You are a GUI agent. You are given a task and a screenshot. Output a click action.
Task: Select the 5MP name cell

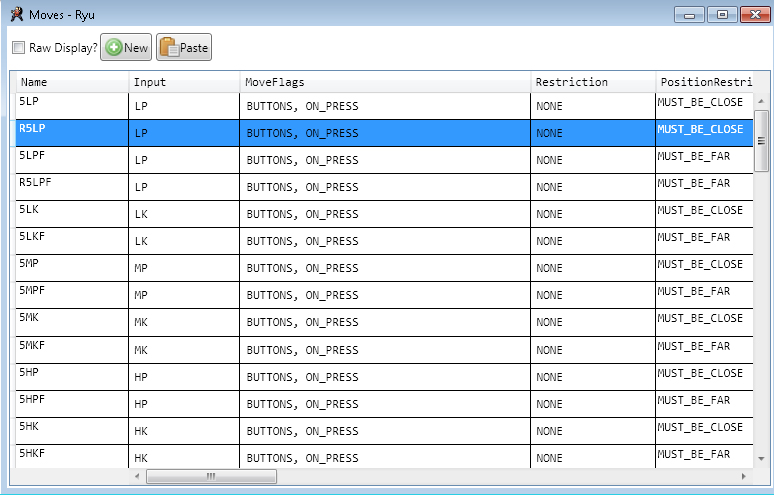(x=72, y=268)
